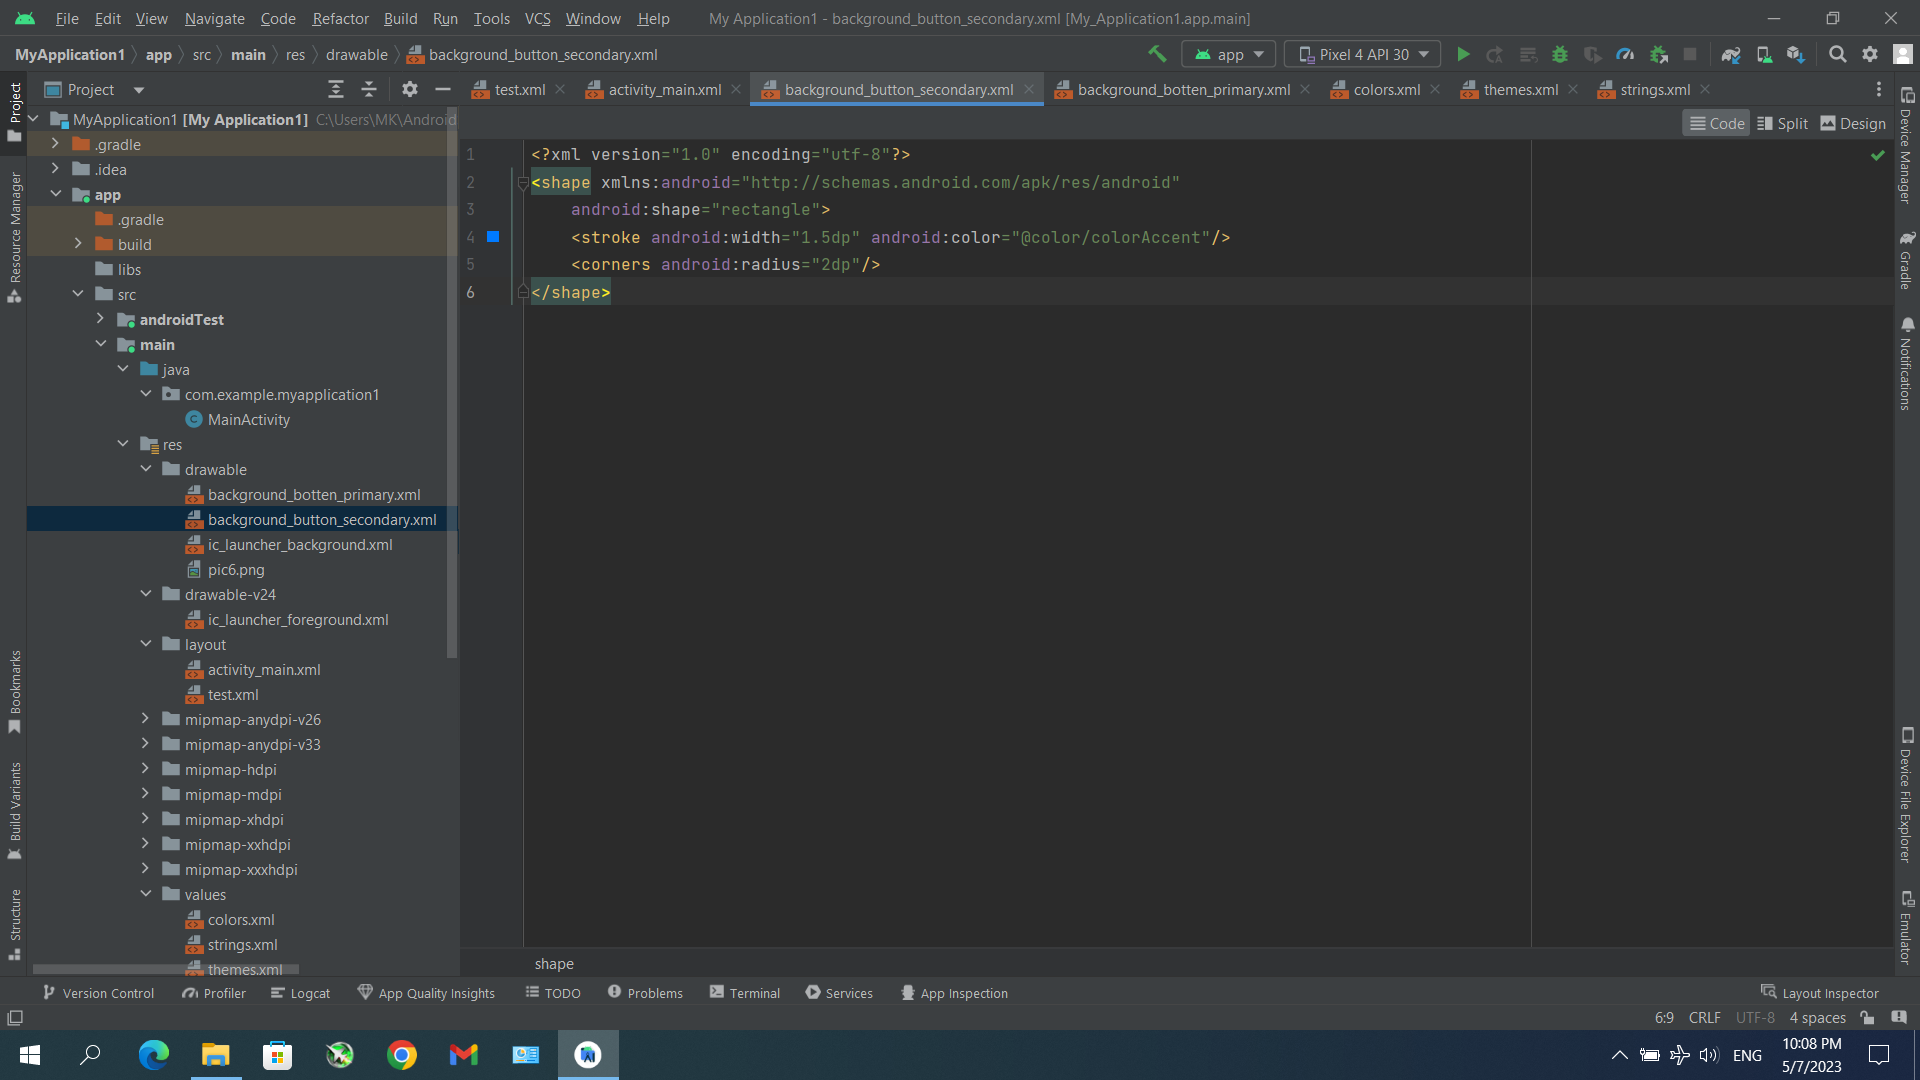The height and width of the screenshot is (1080, 1920).
Task: Click the 4 spaces indent indicator
Action: [1817, 1018]
